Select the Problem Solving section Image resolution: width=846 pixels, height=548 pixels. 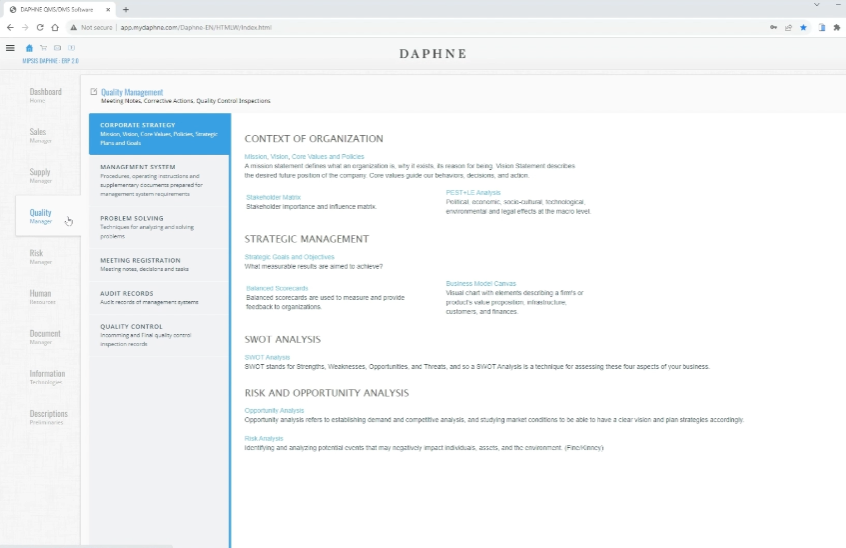[x=160, y=227]
